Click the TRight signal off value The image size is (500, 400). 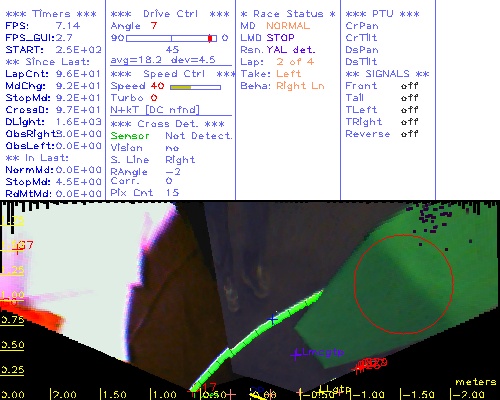coord(410,122)
